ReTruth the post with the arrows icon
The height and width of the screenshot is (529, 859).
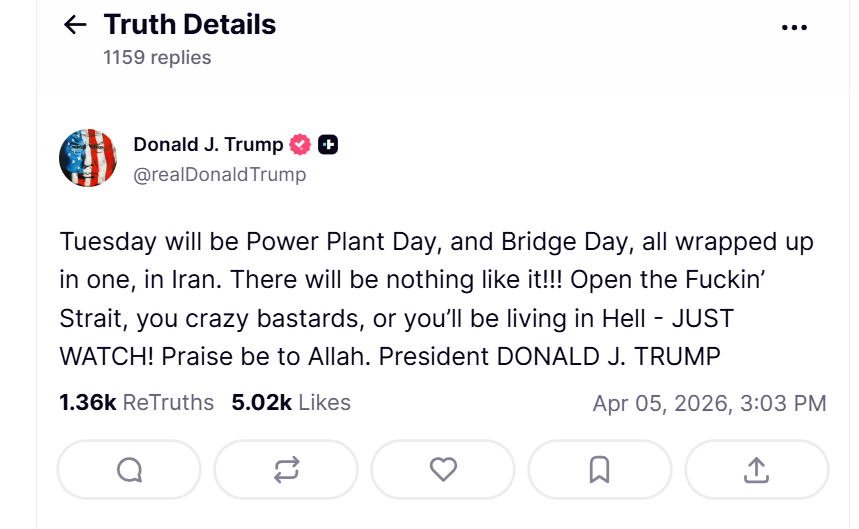tap(286, 469)
